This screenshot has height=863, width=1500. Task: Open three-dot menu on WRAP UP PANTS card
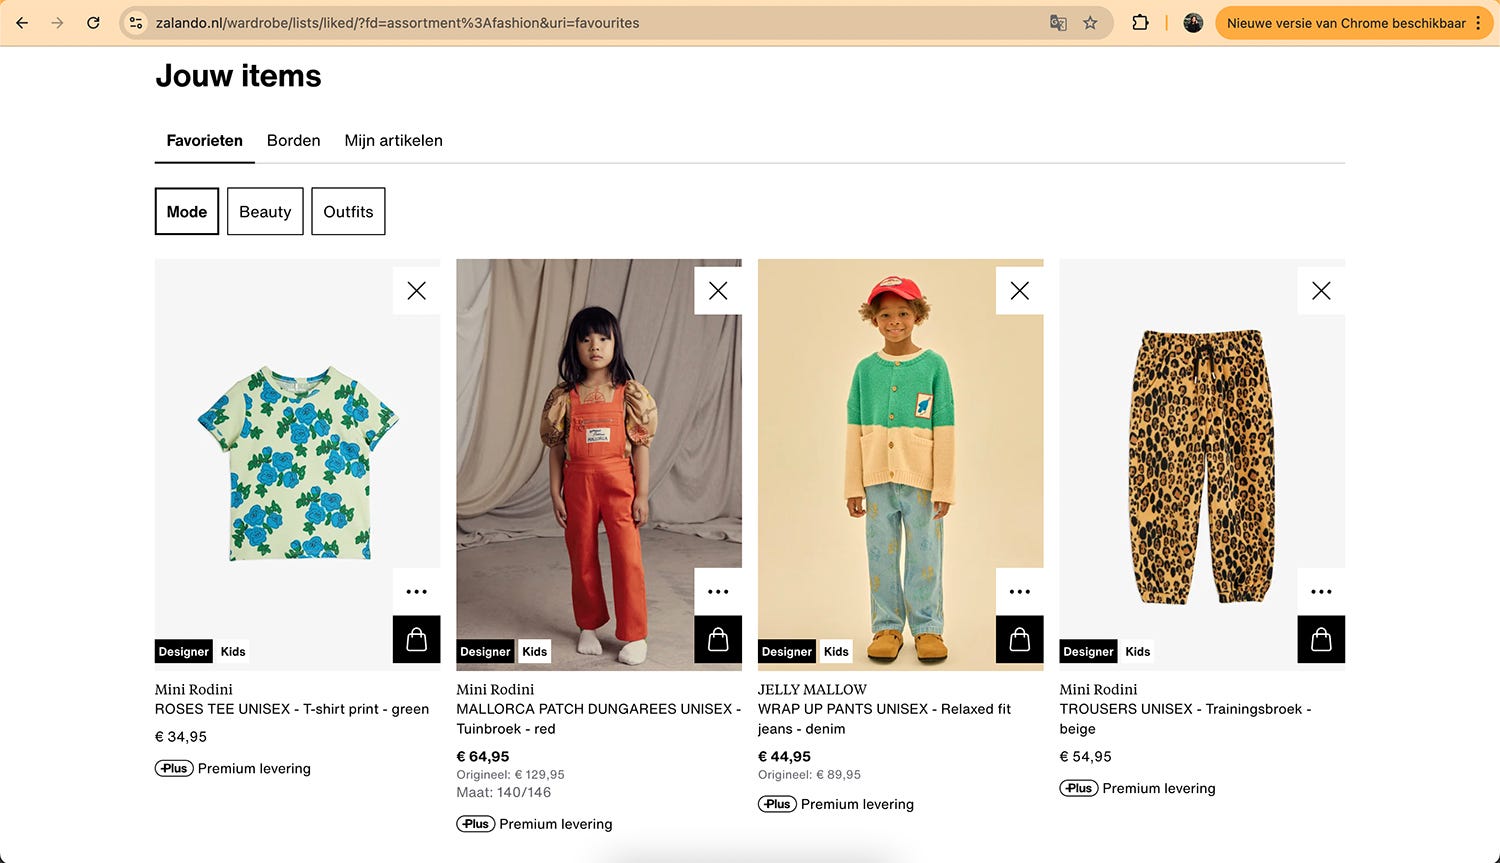1020,592
